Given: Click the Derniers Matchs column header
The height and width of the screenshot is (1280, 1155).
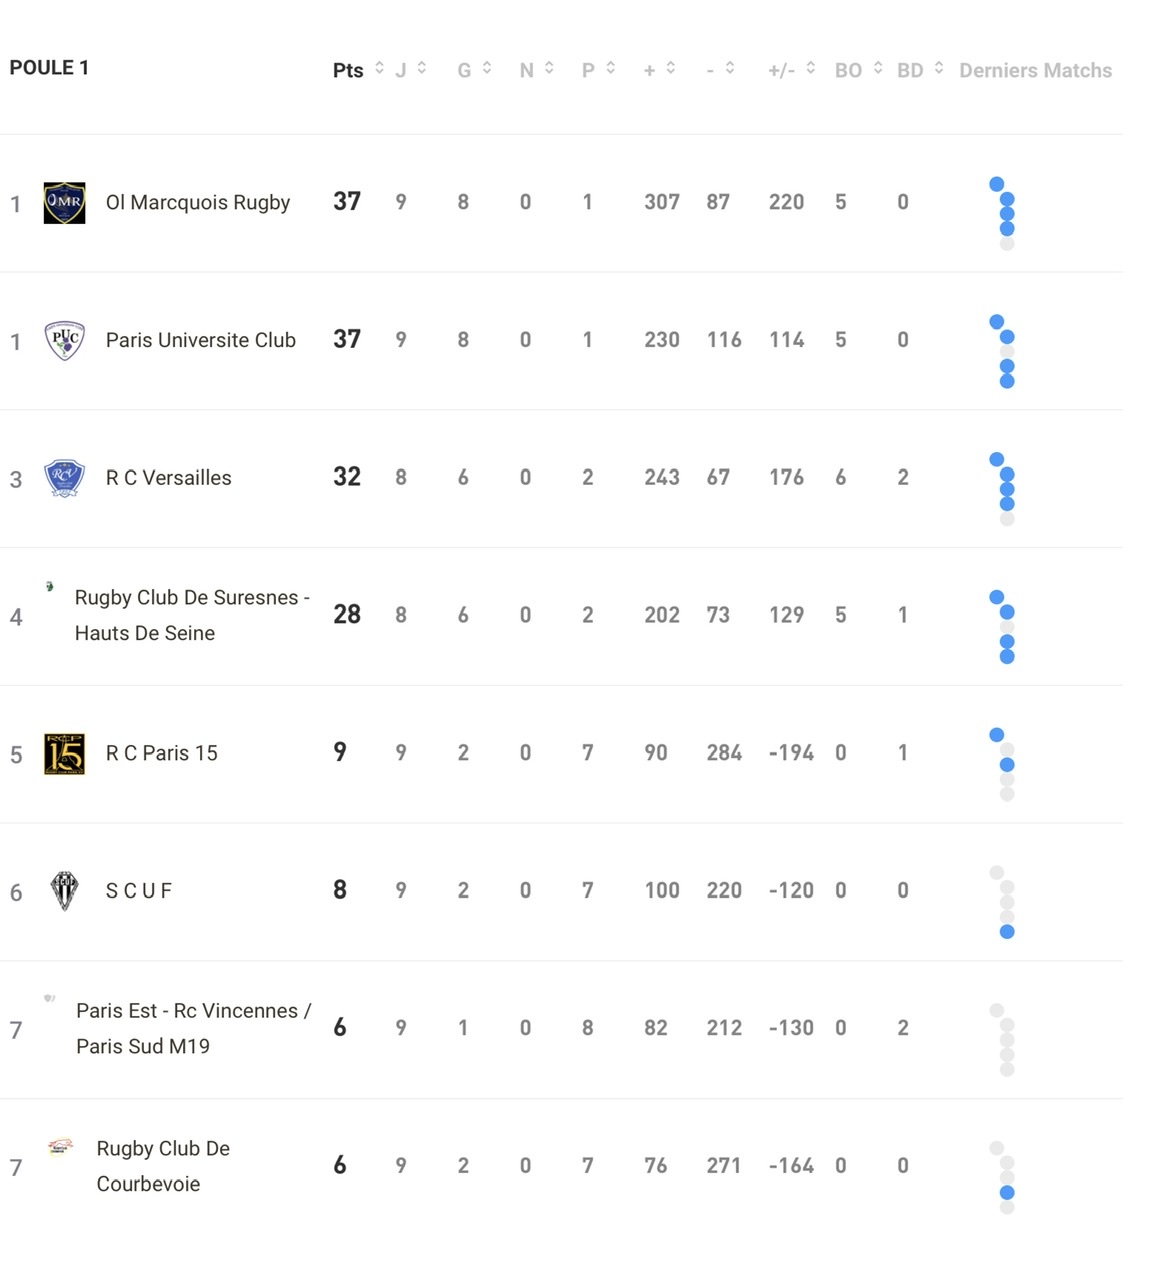Looking at the screenshot, I should tap(1035, 70).
